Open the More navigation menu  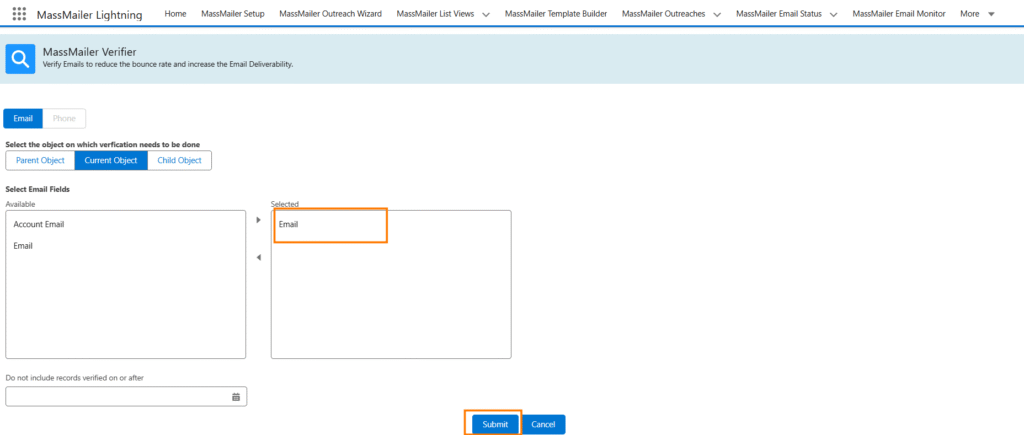coord(976,14)
